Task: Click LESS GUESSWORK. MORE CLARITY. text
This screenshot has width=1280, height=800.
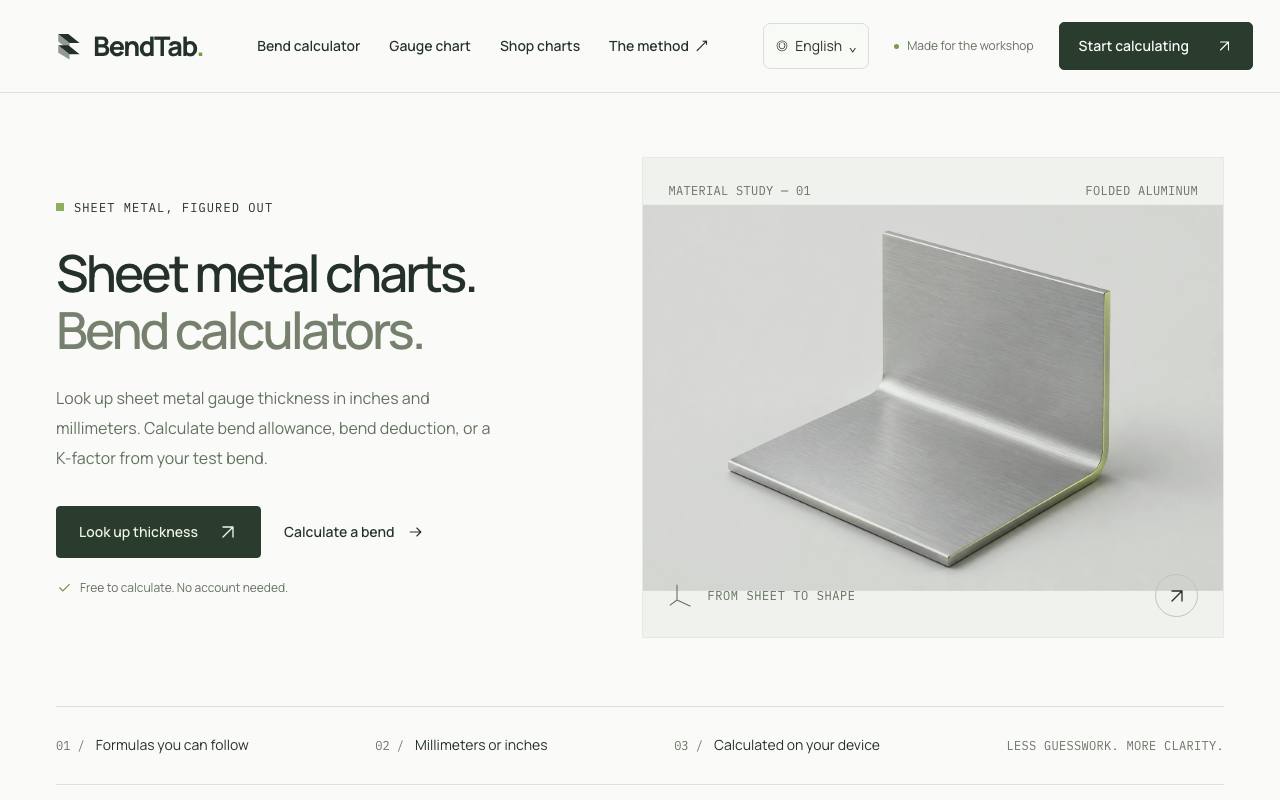Action: tap(1115, 746)
